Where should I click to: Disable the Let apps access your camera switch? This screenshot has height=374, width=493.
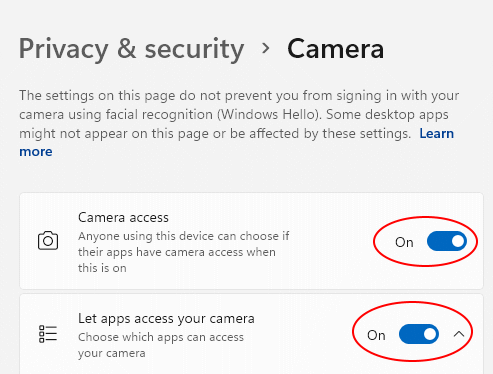coord(419,334)
